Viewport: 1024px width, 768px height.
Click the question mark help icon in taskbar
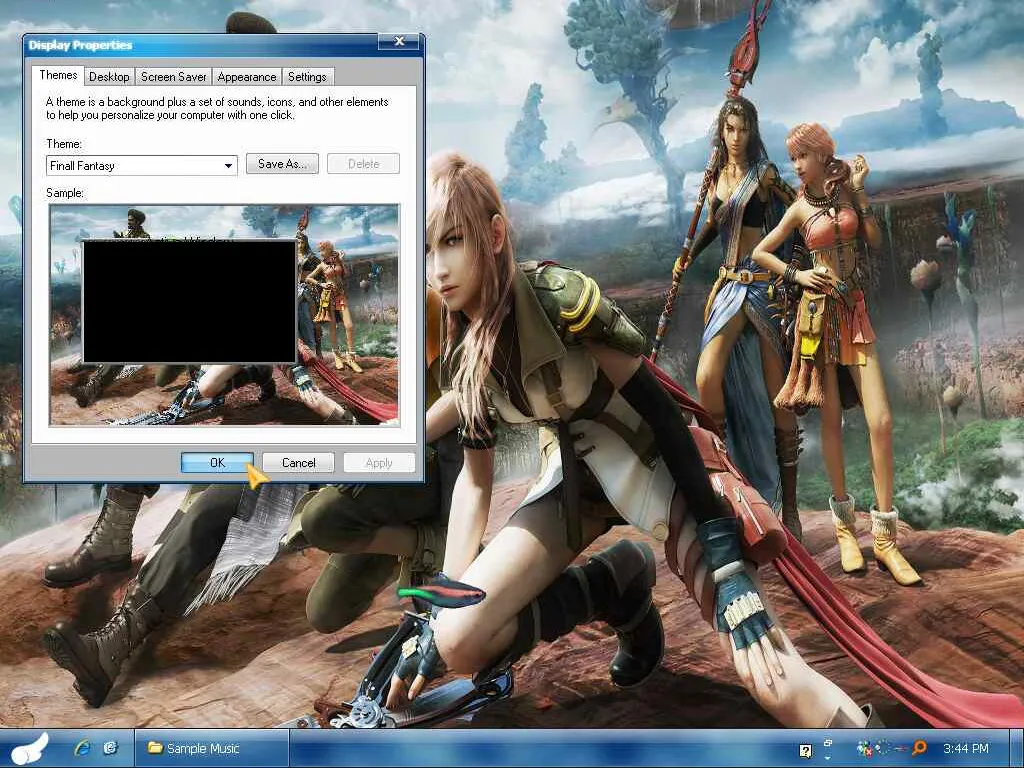coord(806,750)
